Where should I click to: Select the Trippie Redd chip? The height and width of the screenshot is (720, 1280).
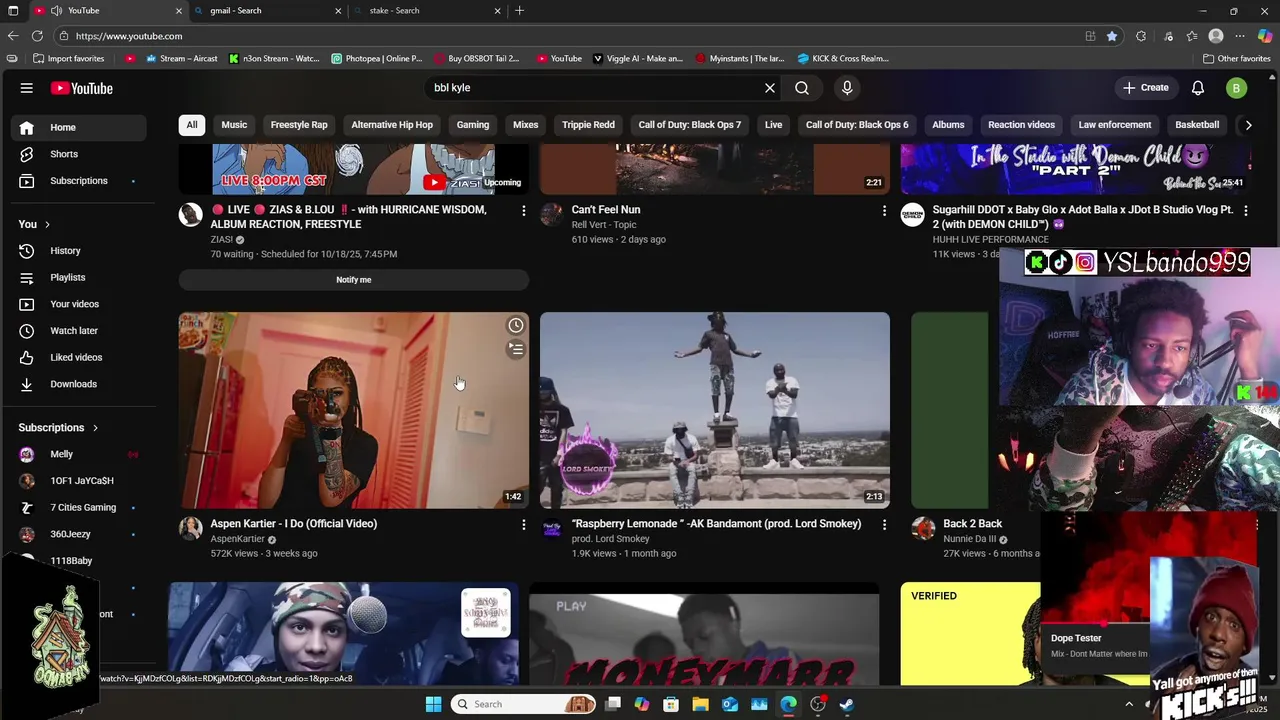588,125
